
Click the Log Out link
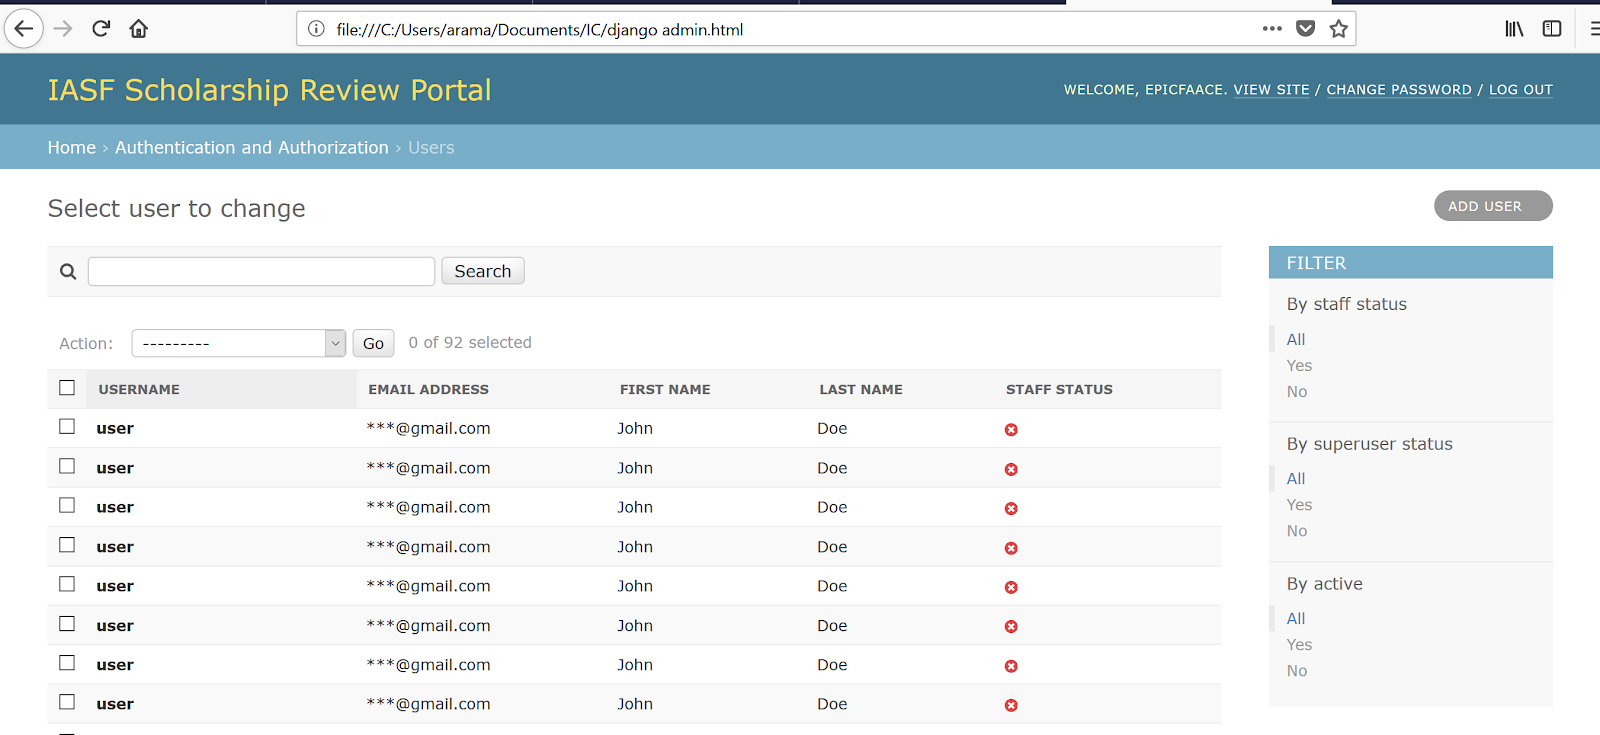(x=1520, y=90)
